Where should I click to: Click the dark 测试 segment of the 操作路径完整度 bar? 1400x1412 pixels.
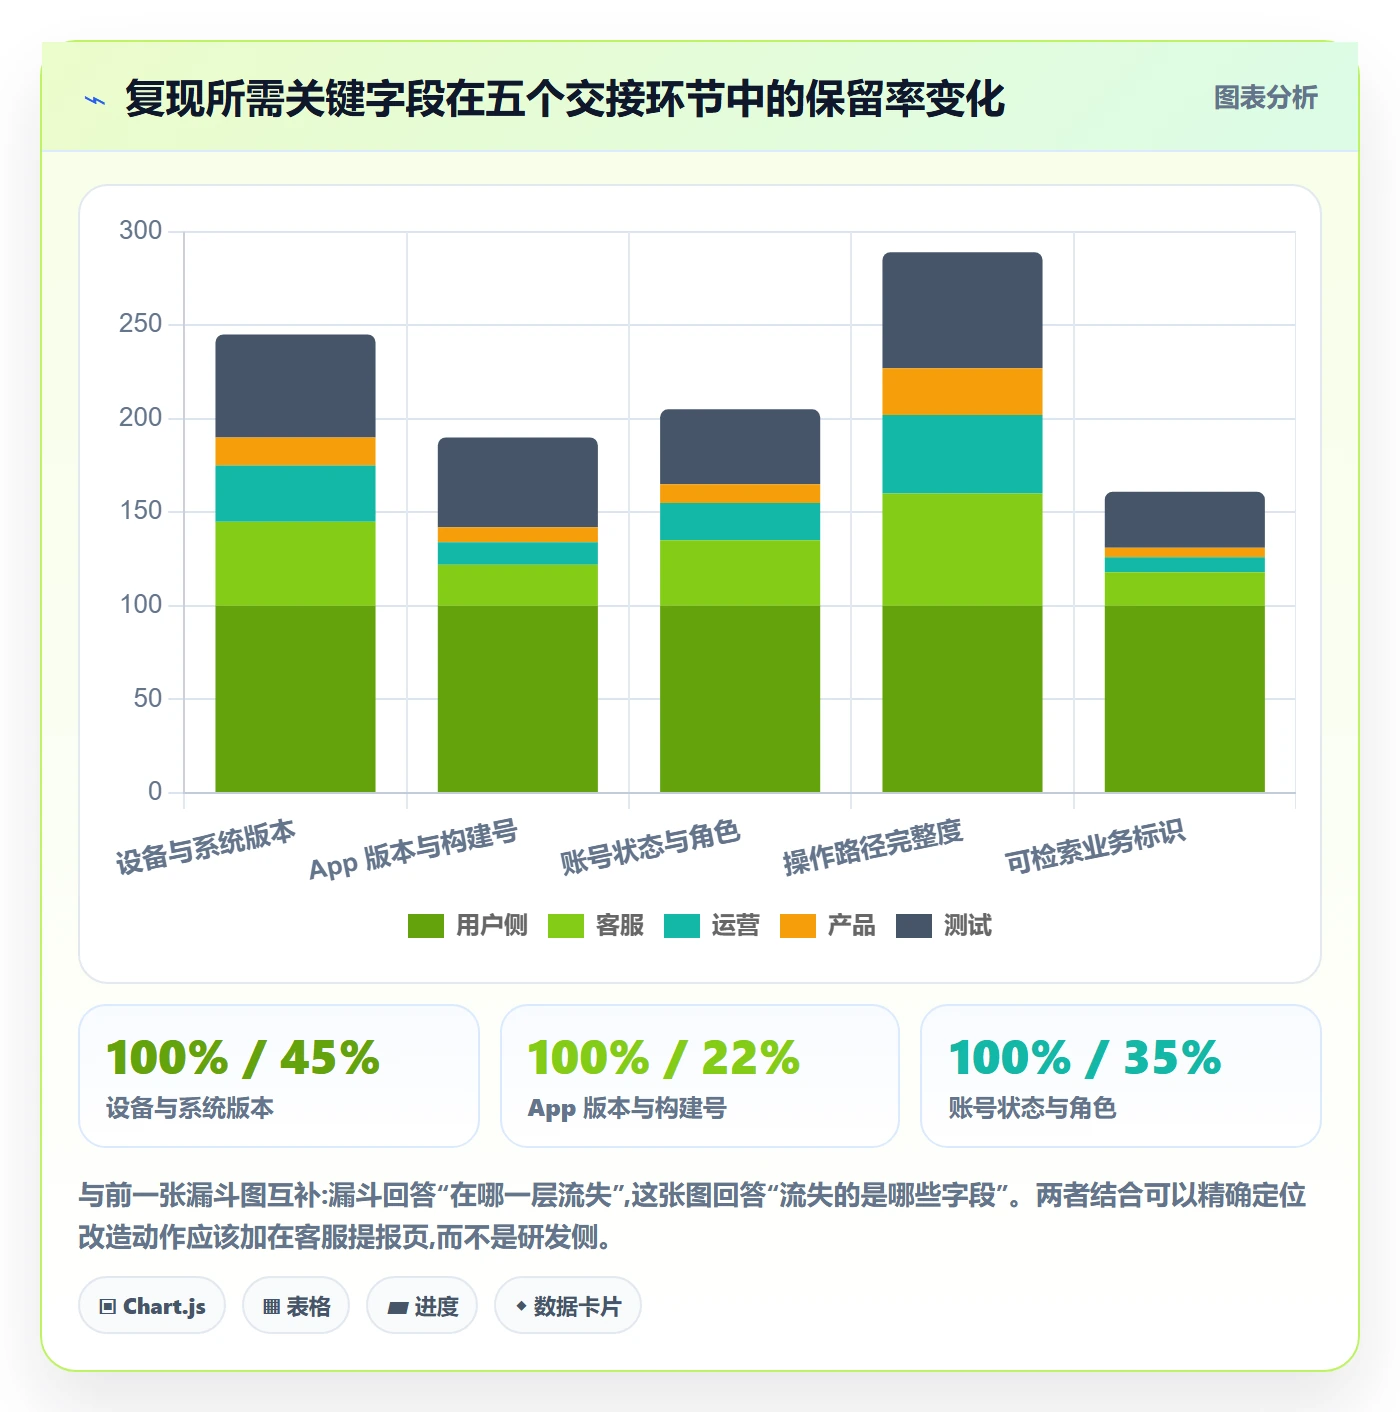coord(962,310)
